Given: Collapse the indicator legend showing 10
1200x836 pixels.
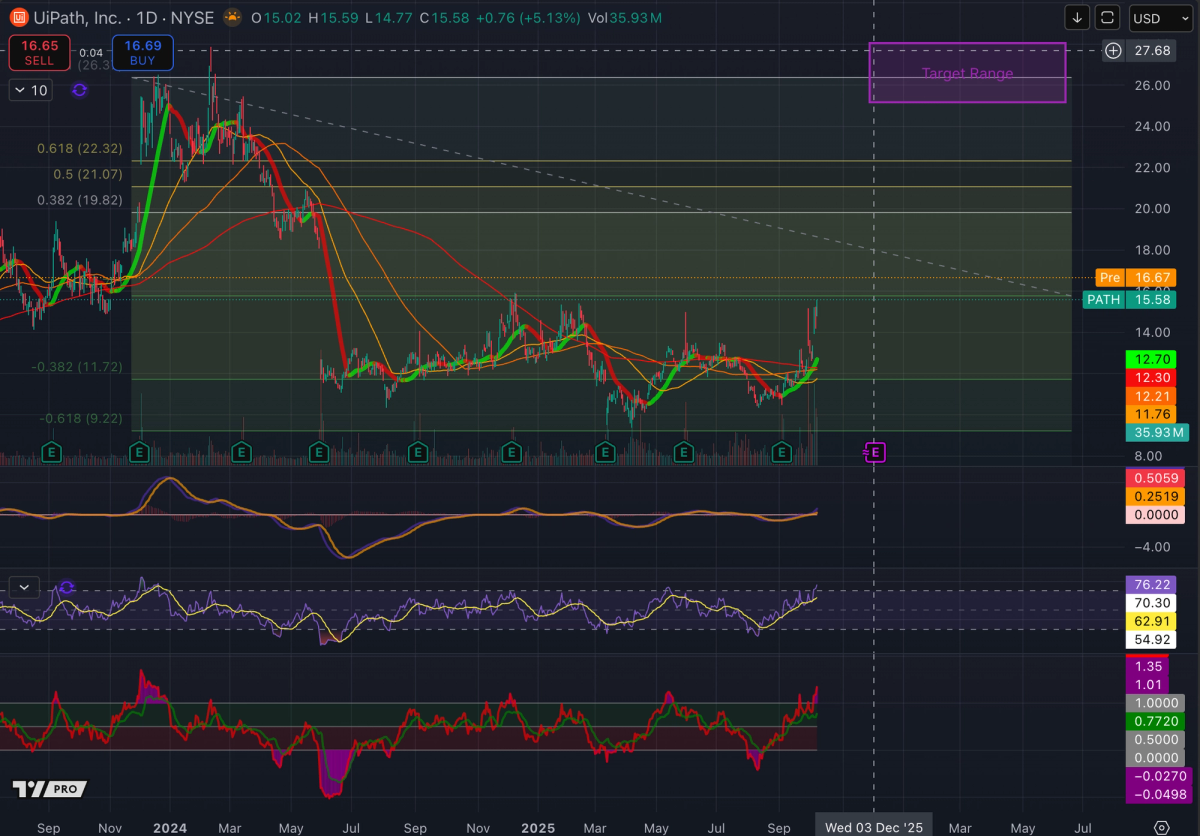Looking at the screenshot, I should [x=30, y=90].
